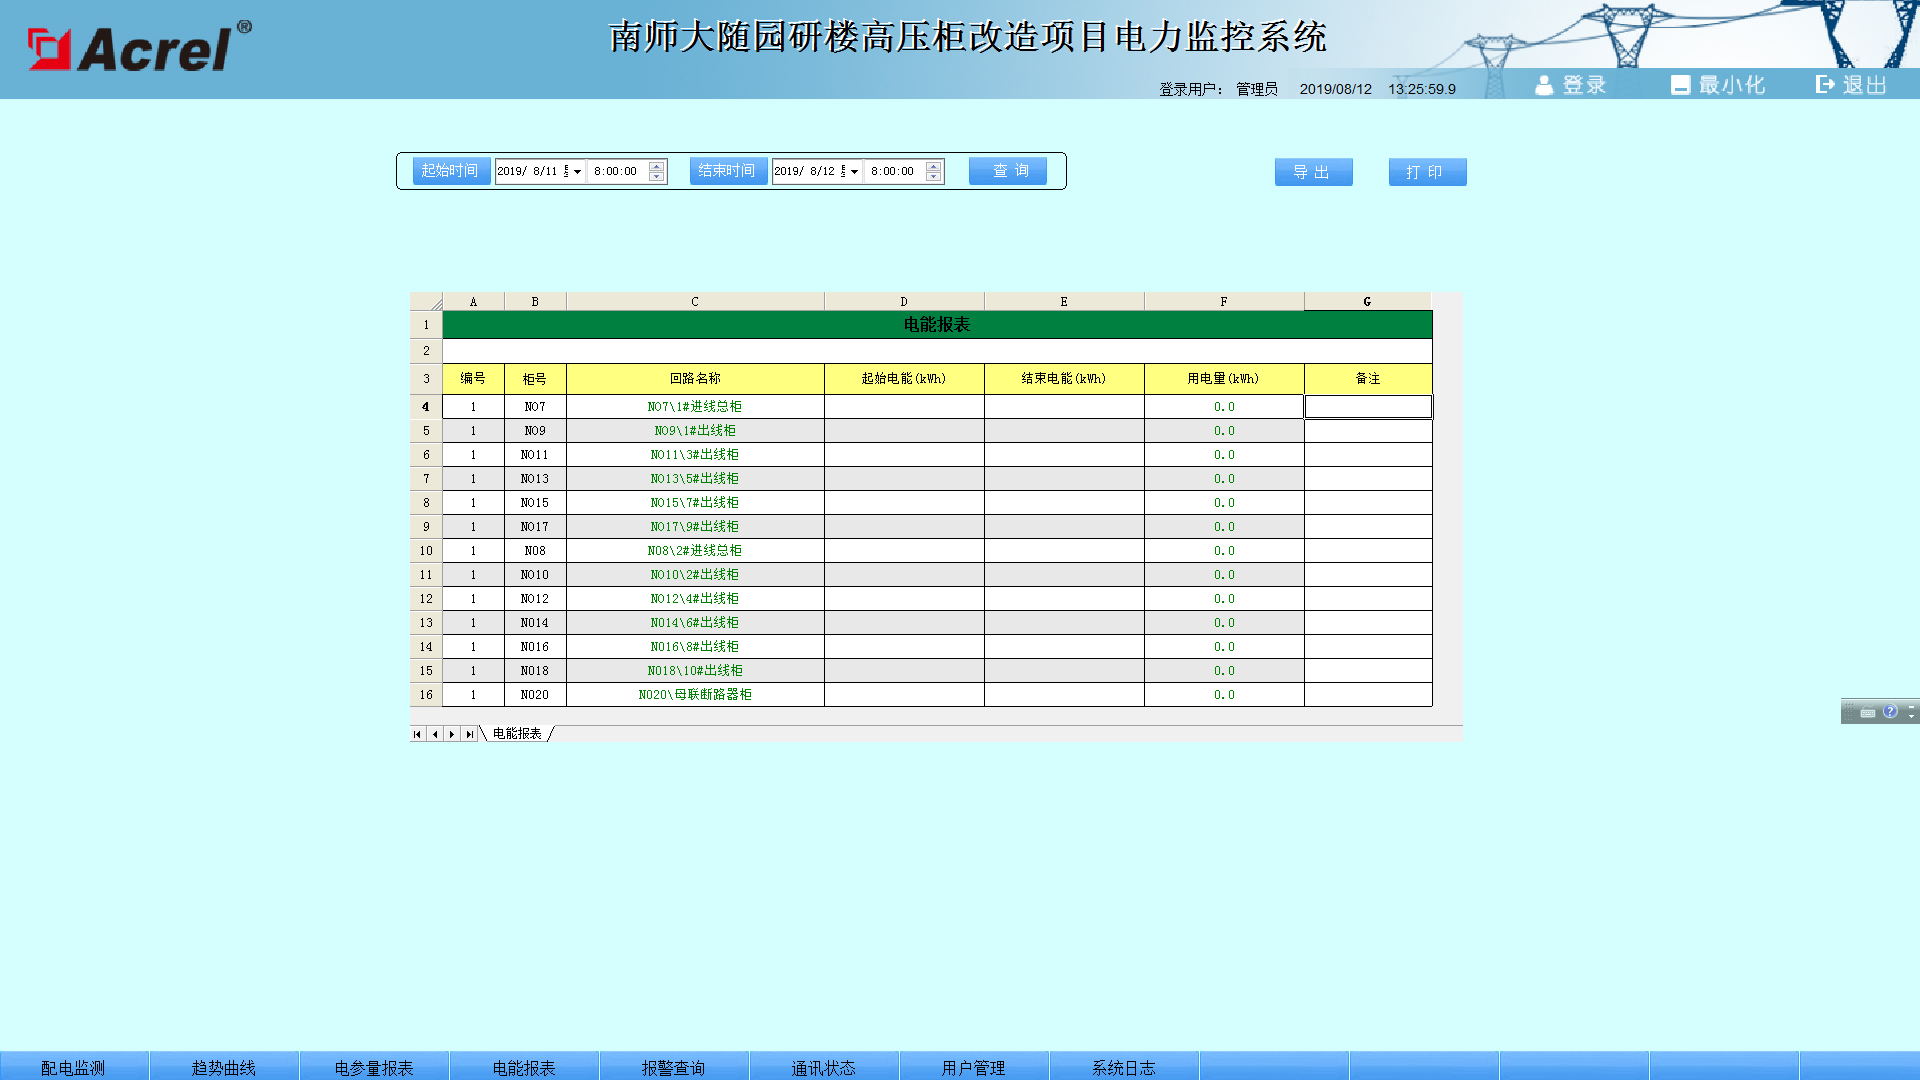Click the keyboard icon on language bar

(1867, 712)
